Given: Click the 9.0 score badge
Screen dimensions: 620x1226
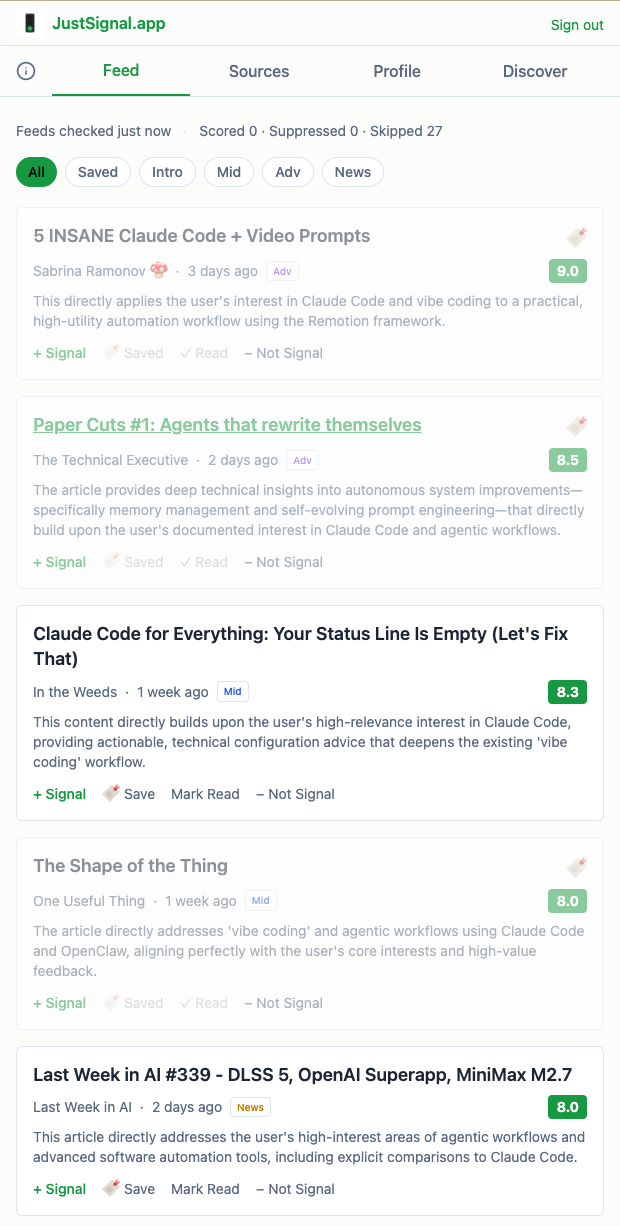Looking at the screenshot, I should (567, 270).
